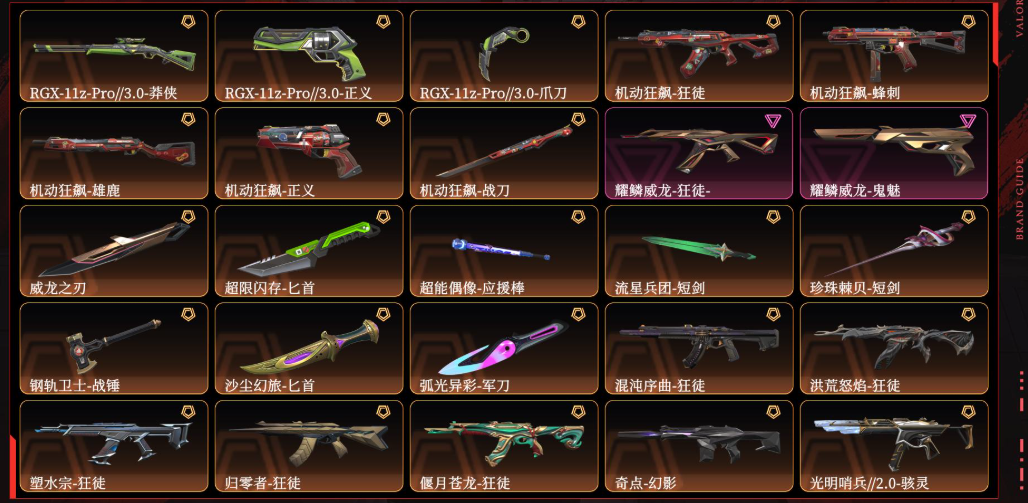
Task: Choose the RGX-11z-Pro//3.0-正义 revolver card
Action: pos(308,56)
